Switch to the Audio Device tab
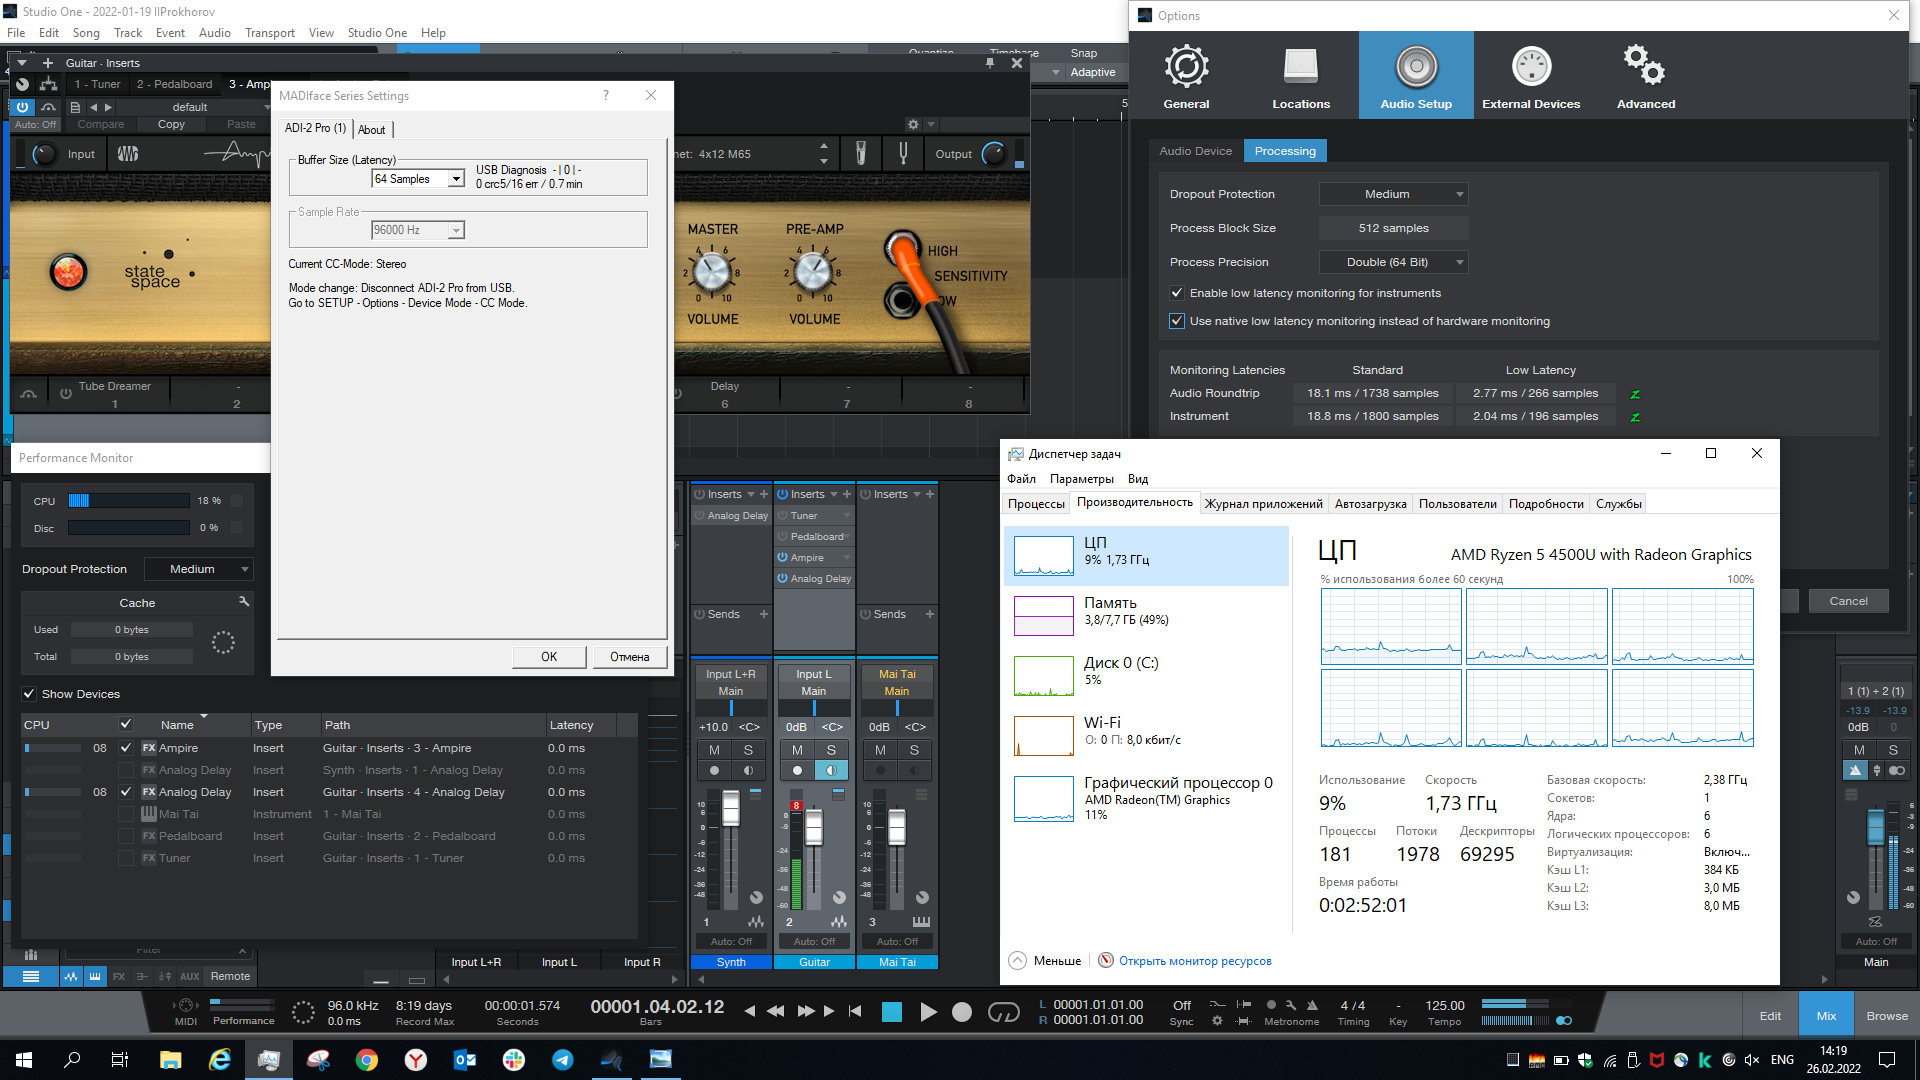This screenshot has width=1920, height=1080. tap(1195, 151)
